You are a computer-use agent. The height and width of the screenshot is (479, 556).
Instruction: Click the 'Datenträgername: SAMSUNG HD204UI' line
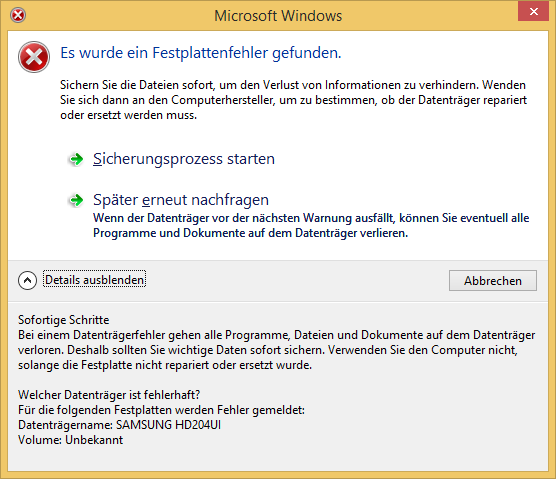119,425
